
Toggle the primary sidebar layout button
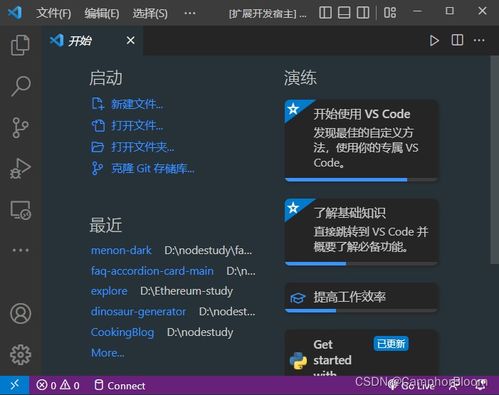tap(325, 13)
